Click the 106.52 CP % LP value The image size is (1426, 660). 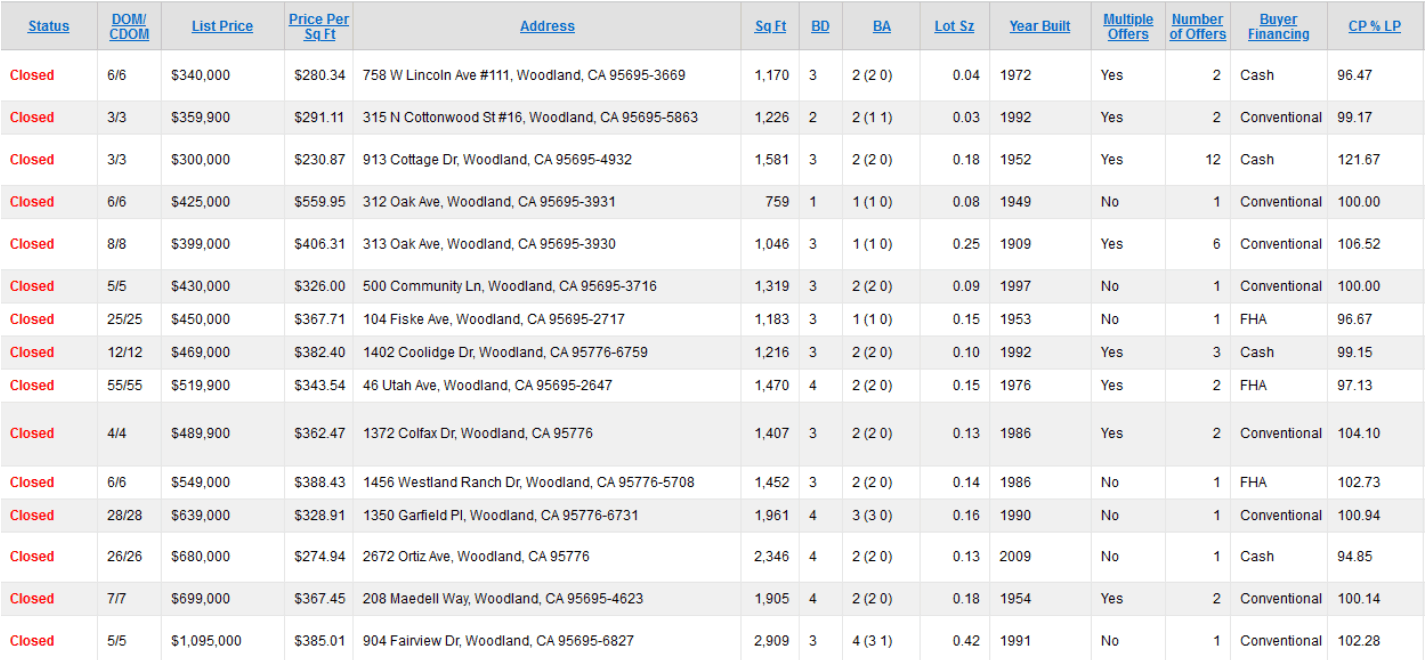pyautogui.click(x=1359, y=243)
